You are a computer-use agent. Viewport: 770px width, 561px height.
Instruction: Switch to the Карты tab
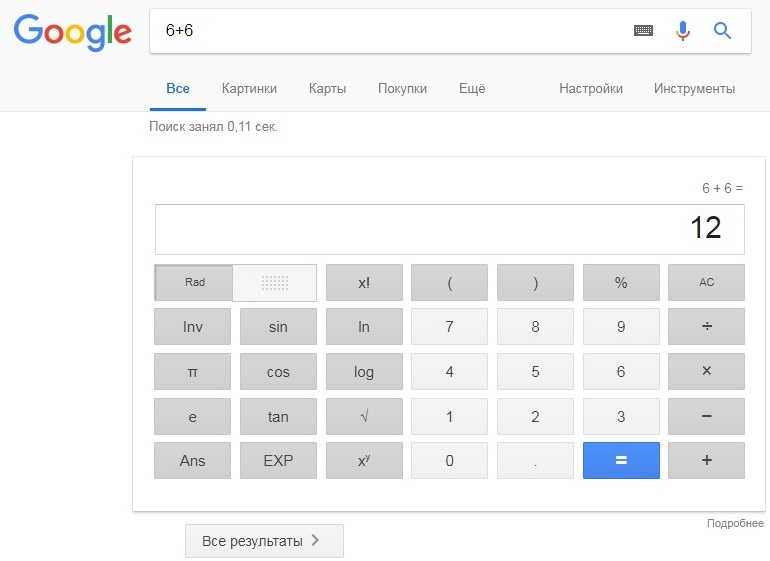(x=328, y=89)
